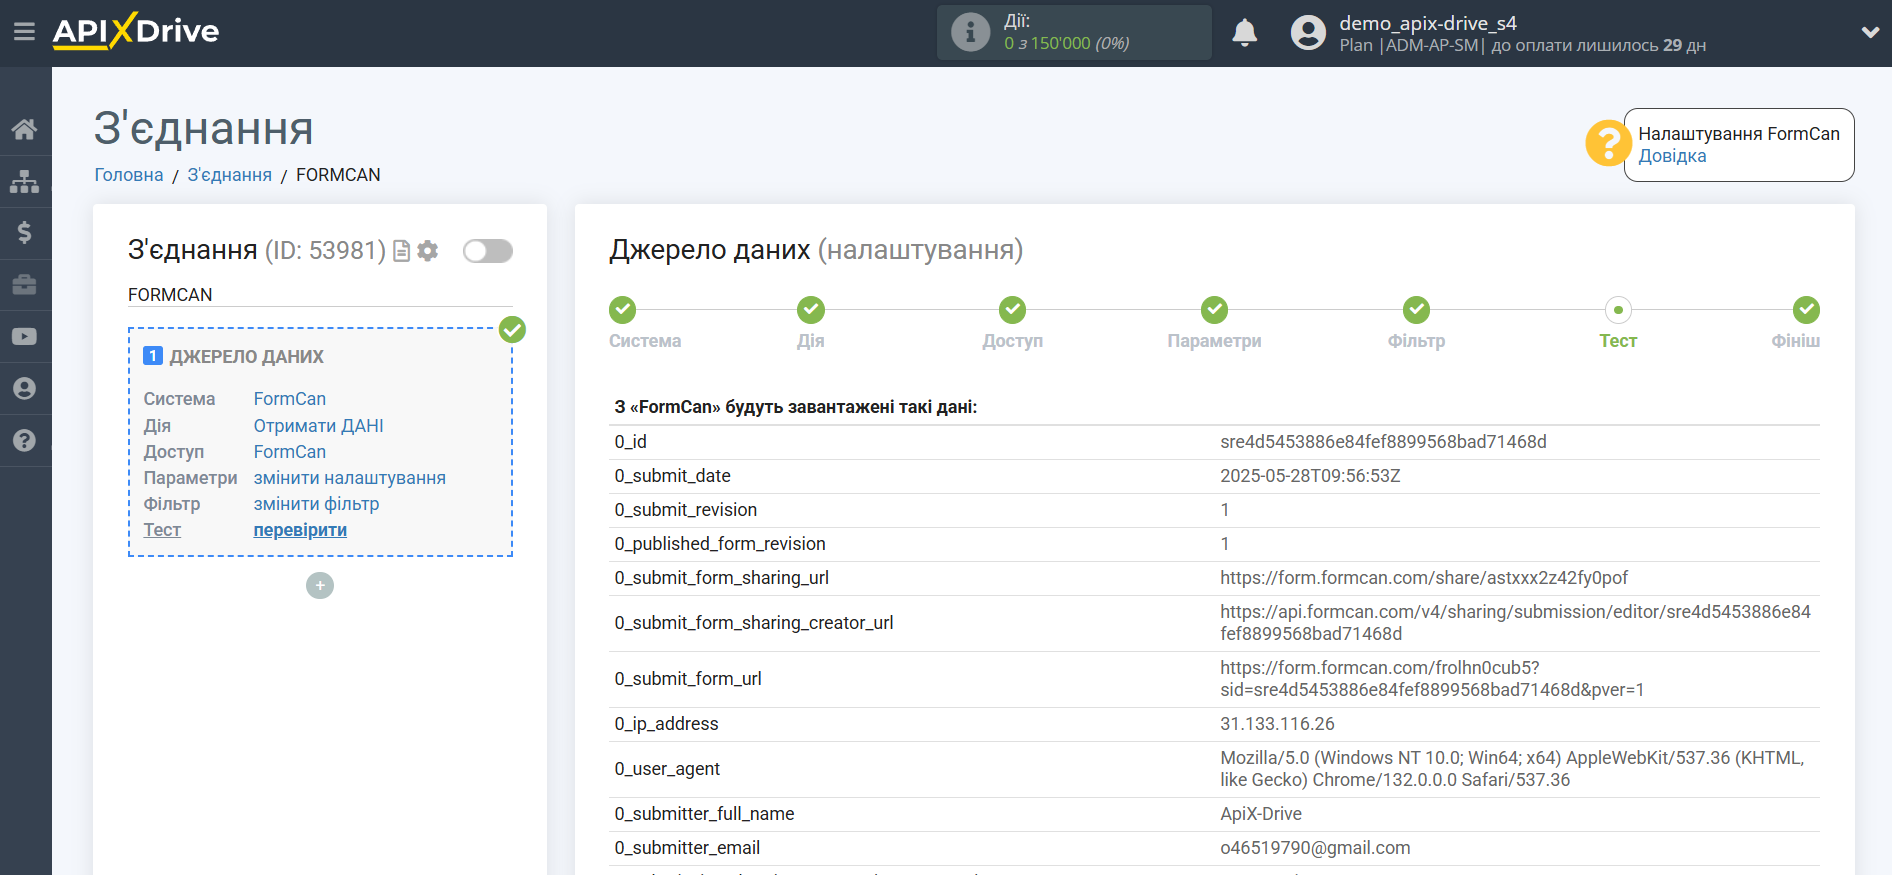The height and width of the screenshot is (875, 1892).
Task: Open the profile sidebar icon
Action: point(24,389)
